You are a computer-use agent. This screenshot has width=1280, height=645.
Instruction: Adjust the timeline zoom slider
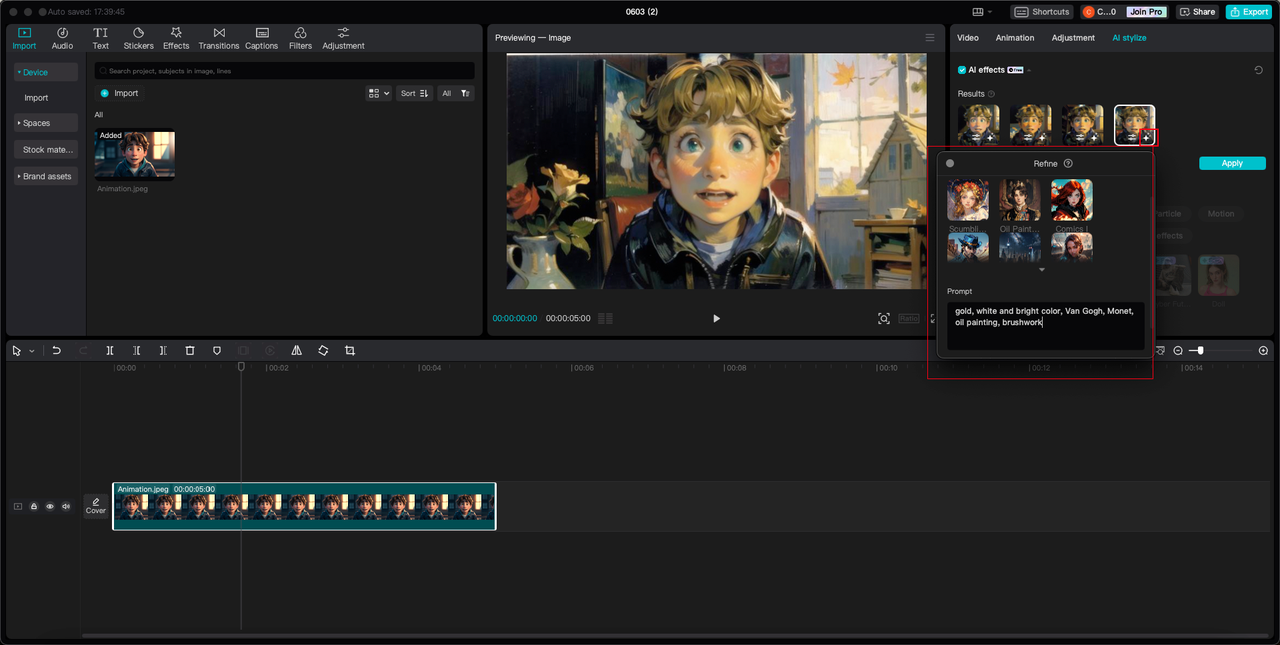pyautogui.click(x=1200, y=351)
